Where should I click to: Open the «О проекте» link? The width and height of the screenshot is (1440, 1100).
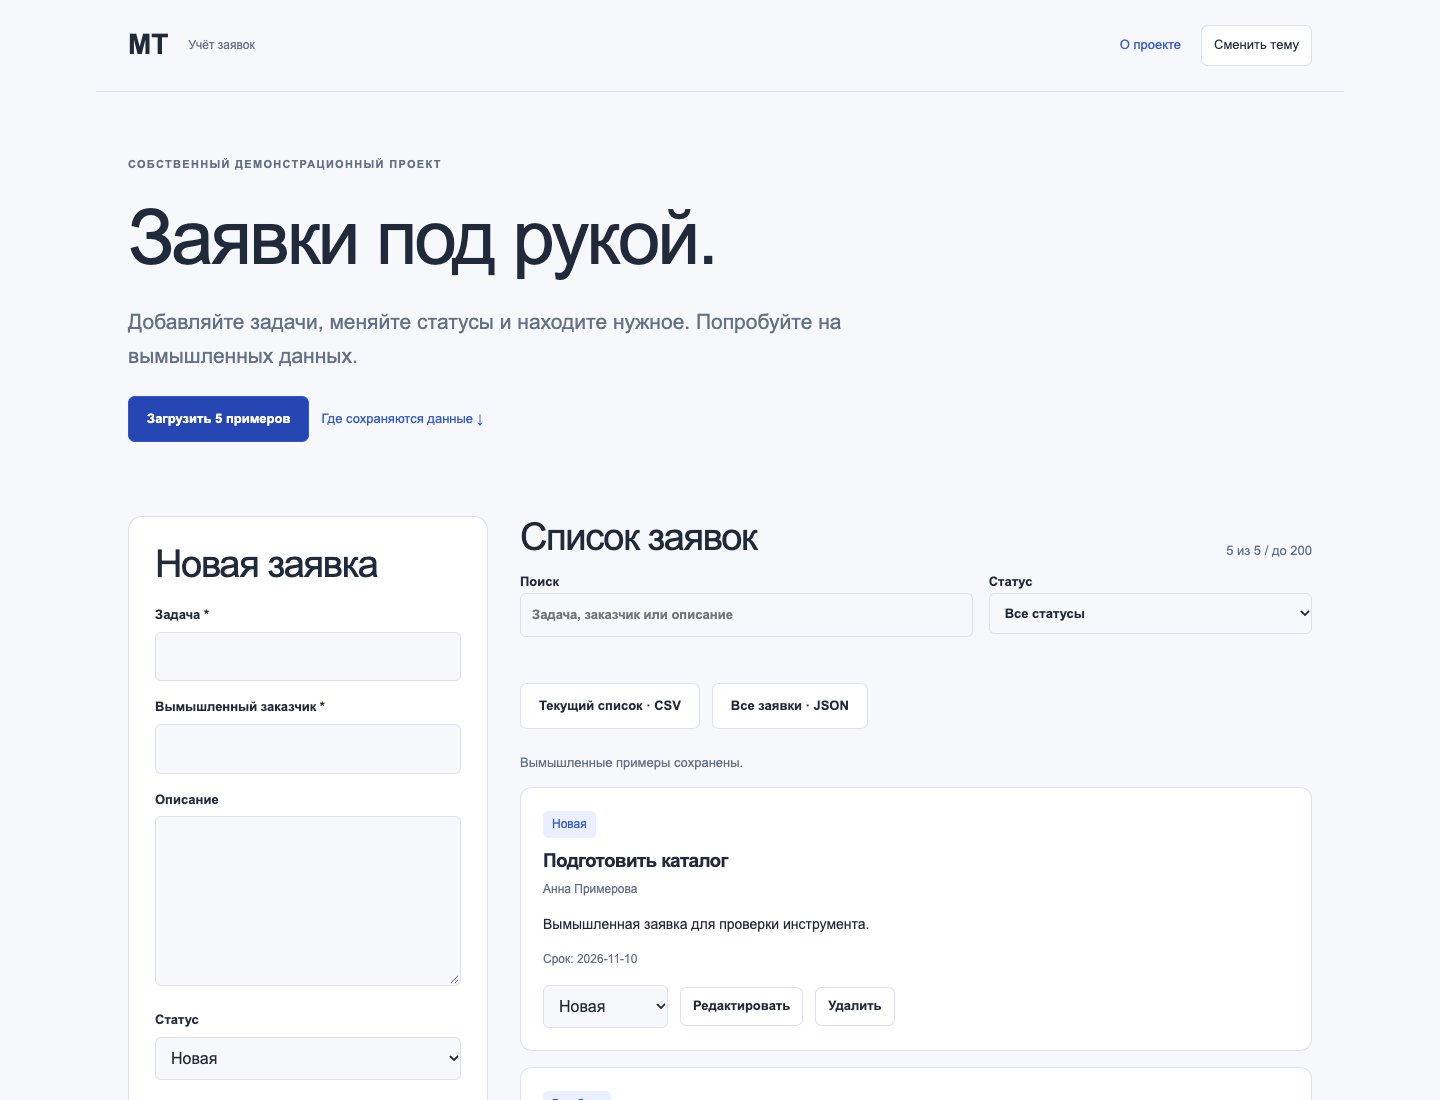pos(1150,45)
